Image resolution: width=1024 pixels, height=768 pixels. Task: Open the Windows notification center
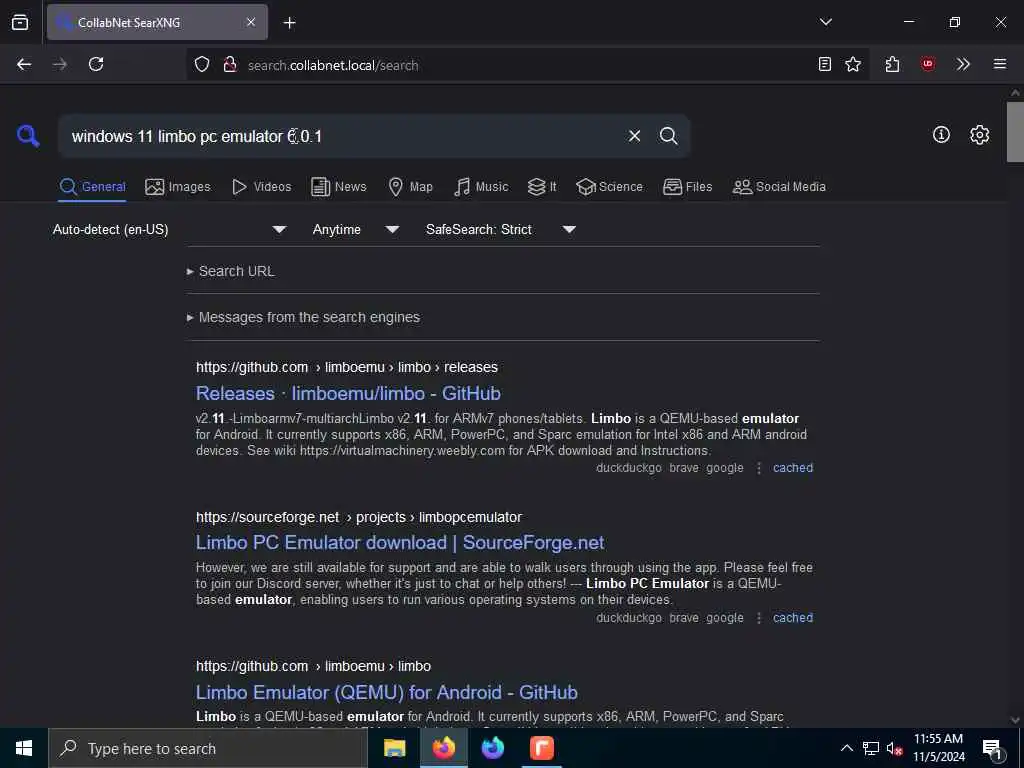coord(993,749)
